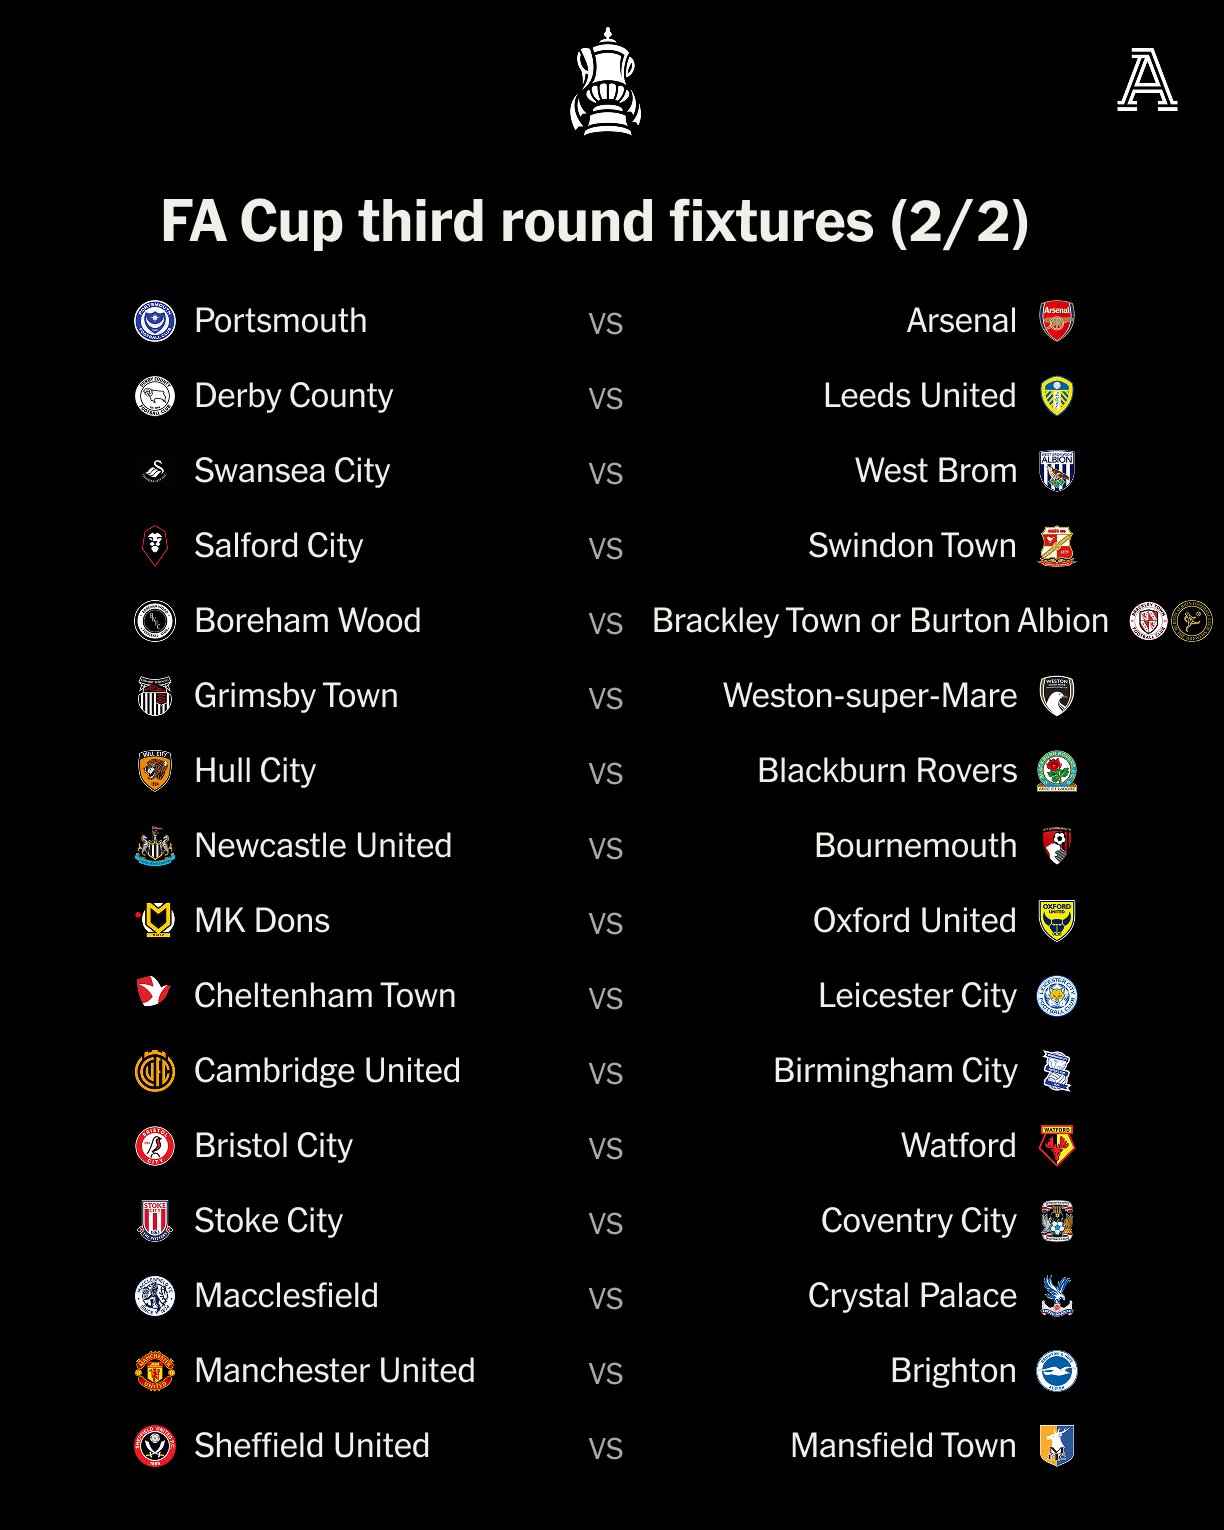Click the FA Cup third round fixtures heading
Viewport: 1224px width, 1530px height.
[595, 221]
